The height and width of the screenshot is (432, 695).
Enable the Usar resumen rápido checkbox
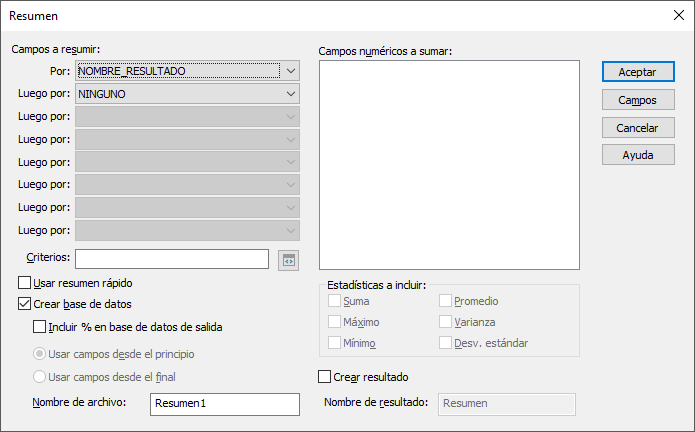tap(26, 283)
